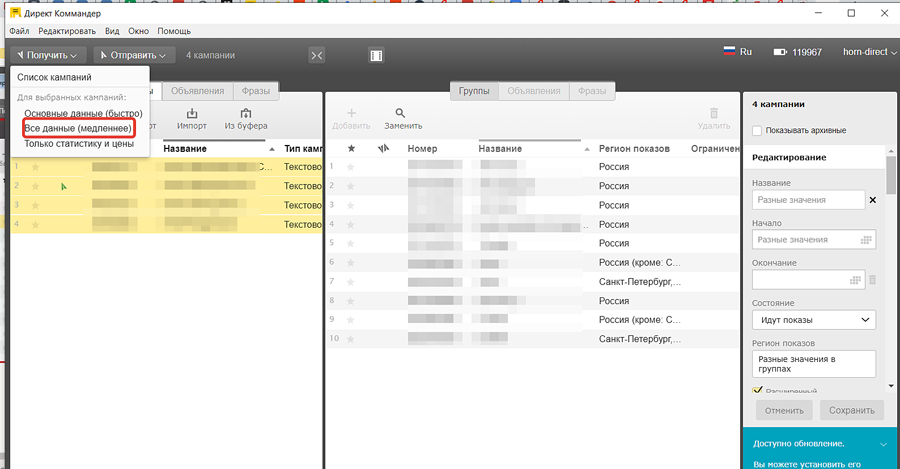The width and height of the screenshot is (900, 469).
Task: Switch to Объявления tab in groups panel
Action: click(533, 91)
